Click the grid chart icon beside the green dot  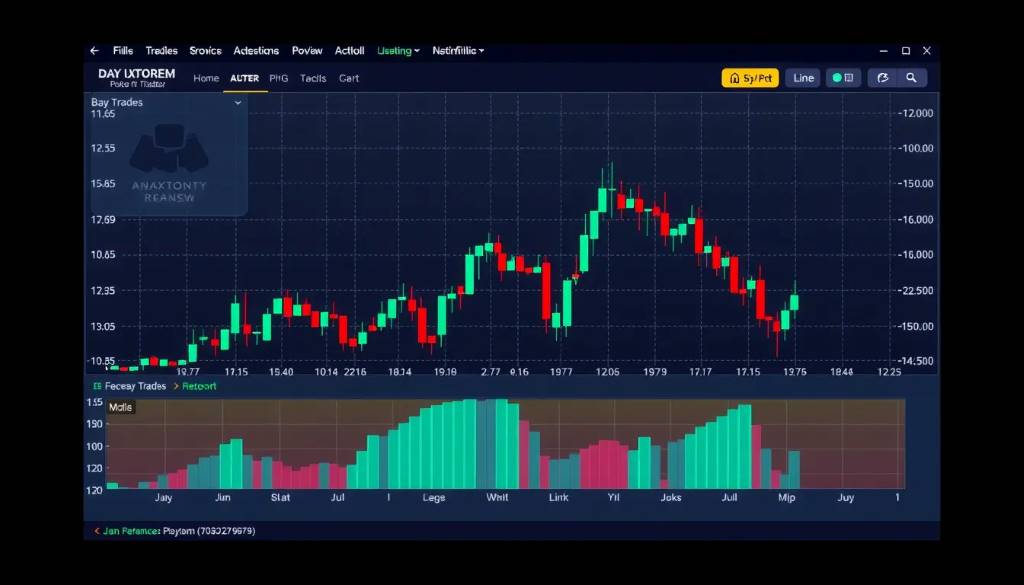click(849, 77)
